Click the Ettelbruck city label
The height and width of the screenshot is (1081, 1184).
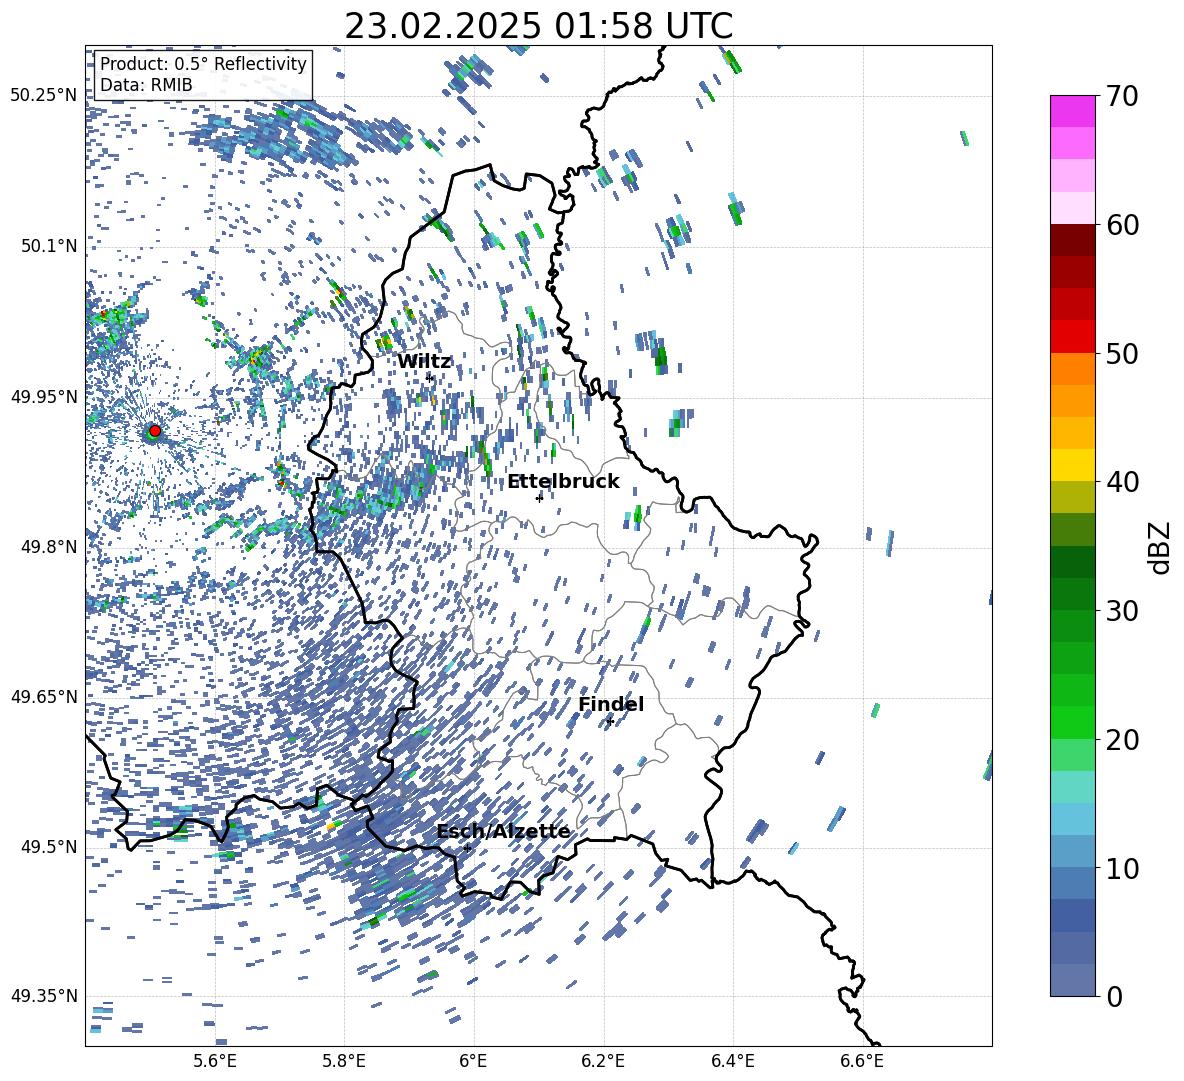click(x=563, y=481)
